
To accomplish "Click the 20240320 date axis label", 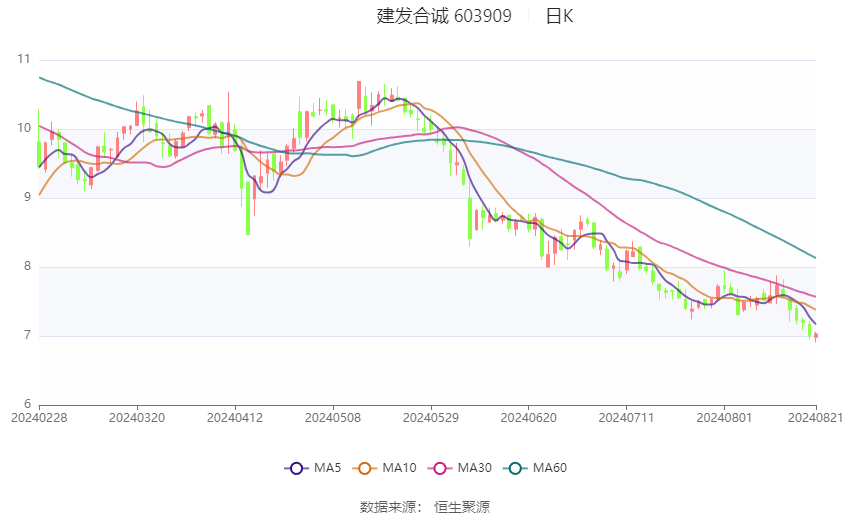I will [x=137, y=418].
